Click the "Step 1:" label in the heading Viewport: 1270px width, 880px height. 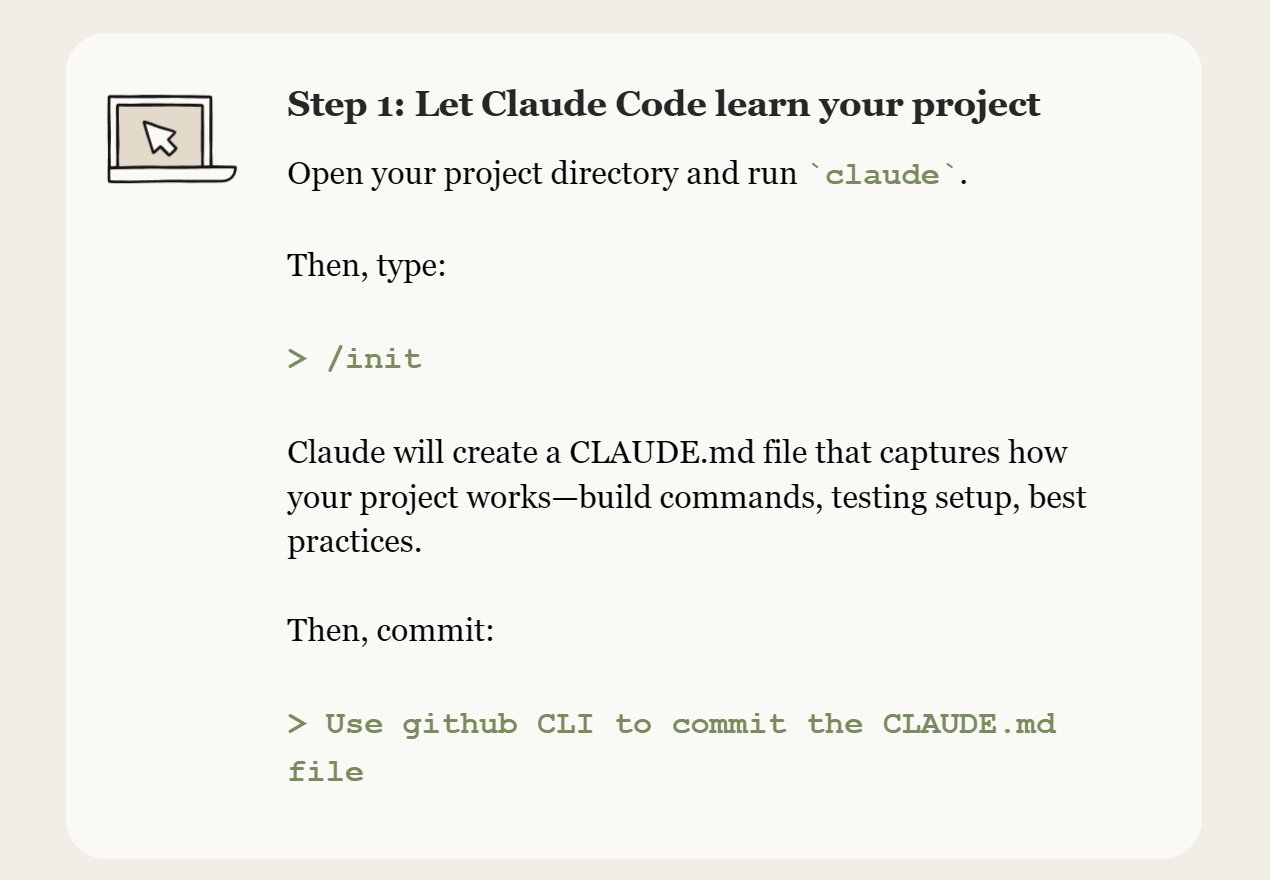pos(346,104)
